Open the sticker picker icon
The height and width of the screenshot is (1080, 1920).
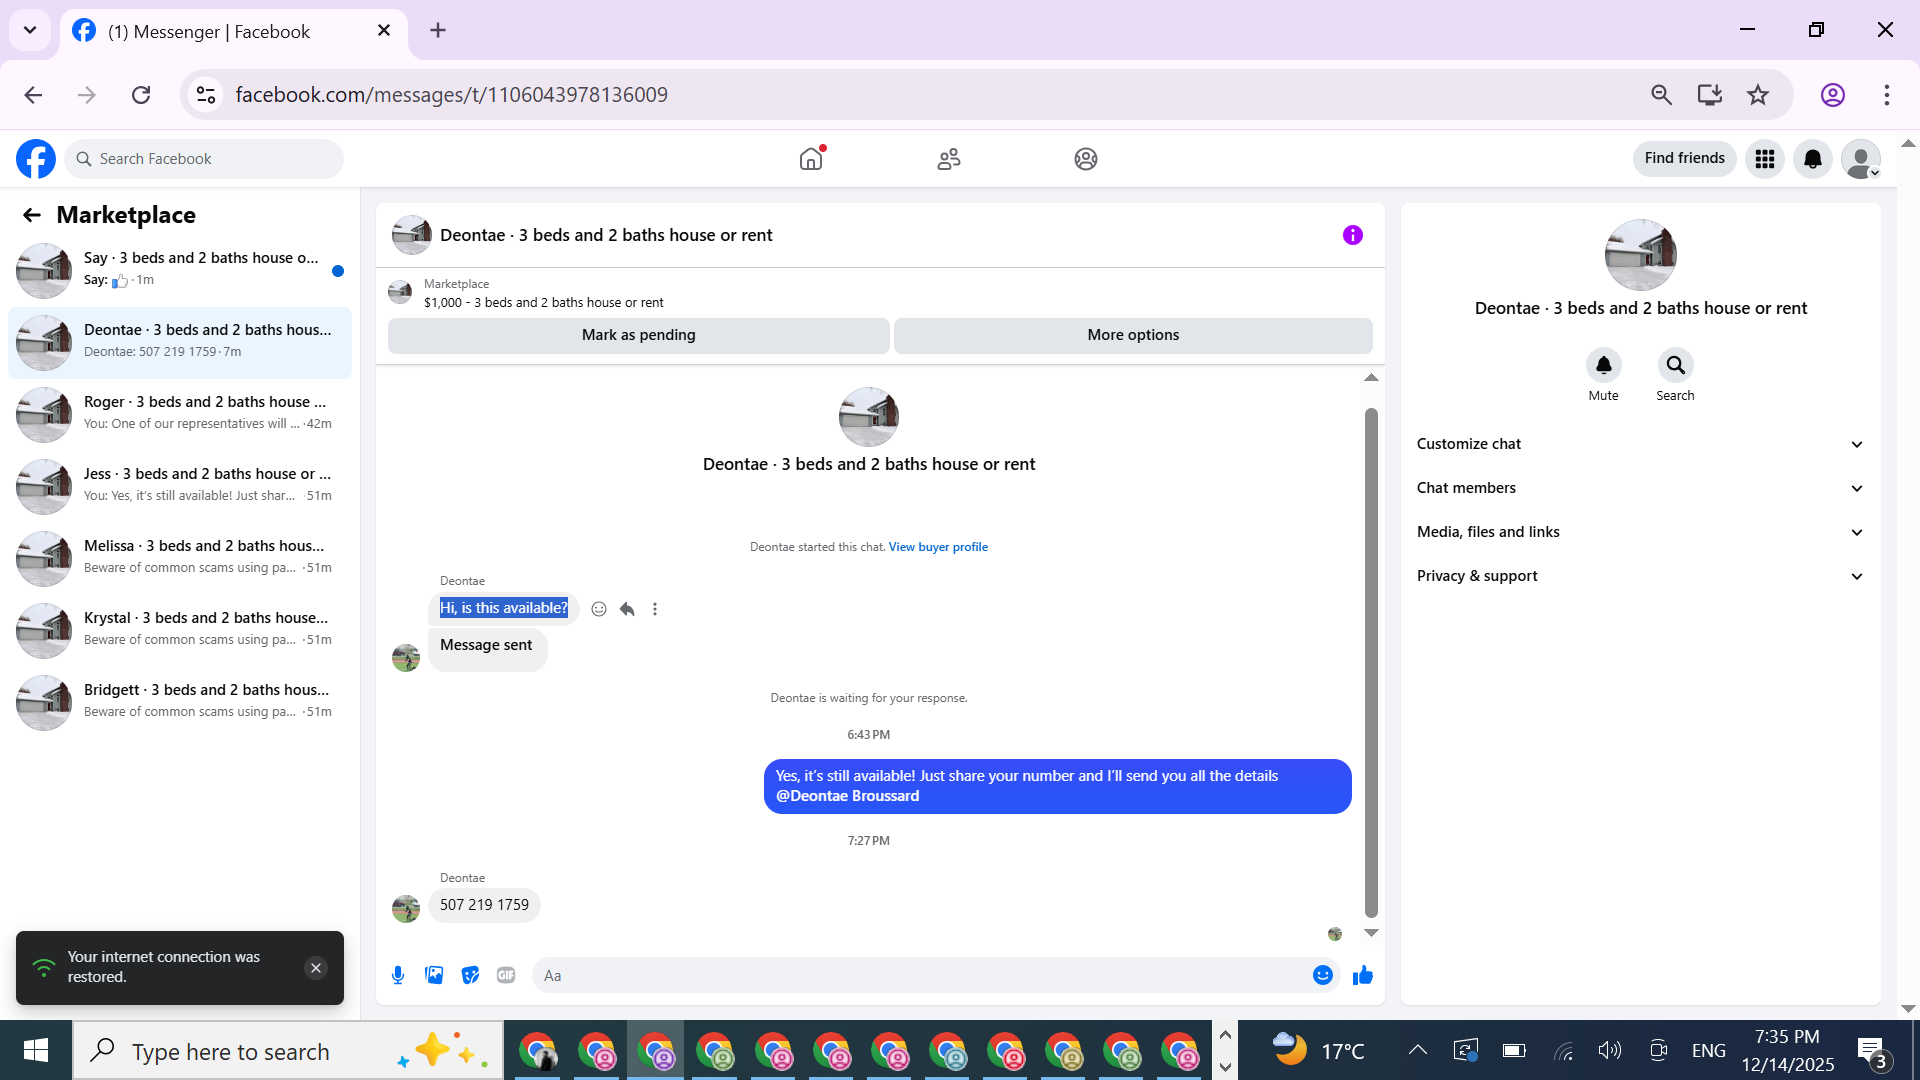click(470, 975)
